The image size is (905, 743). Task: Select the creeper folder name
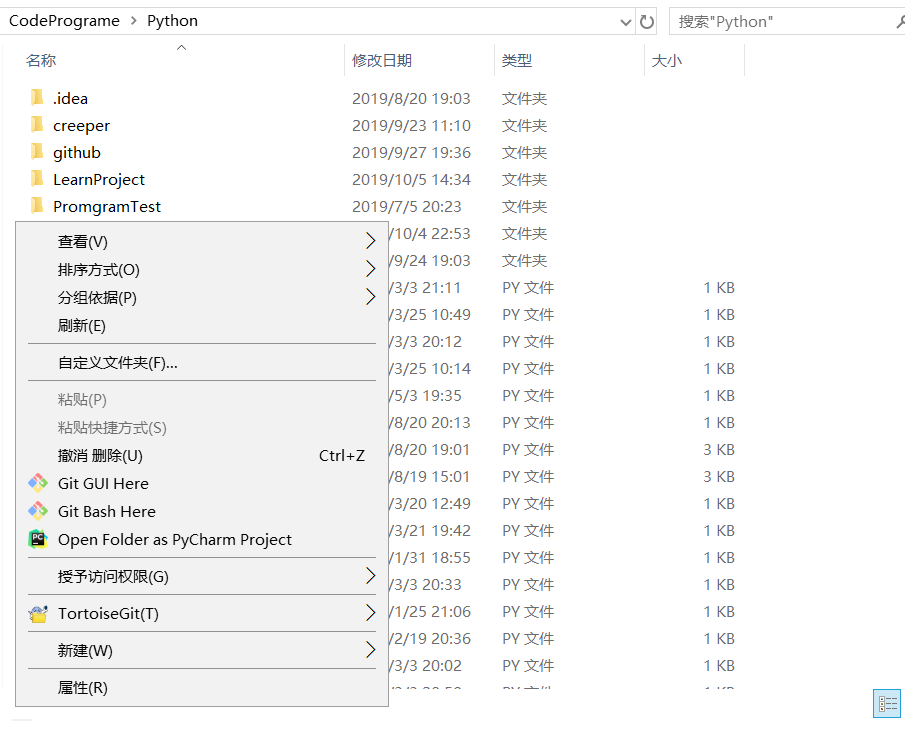click(81, 126)
